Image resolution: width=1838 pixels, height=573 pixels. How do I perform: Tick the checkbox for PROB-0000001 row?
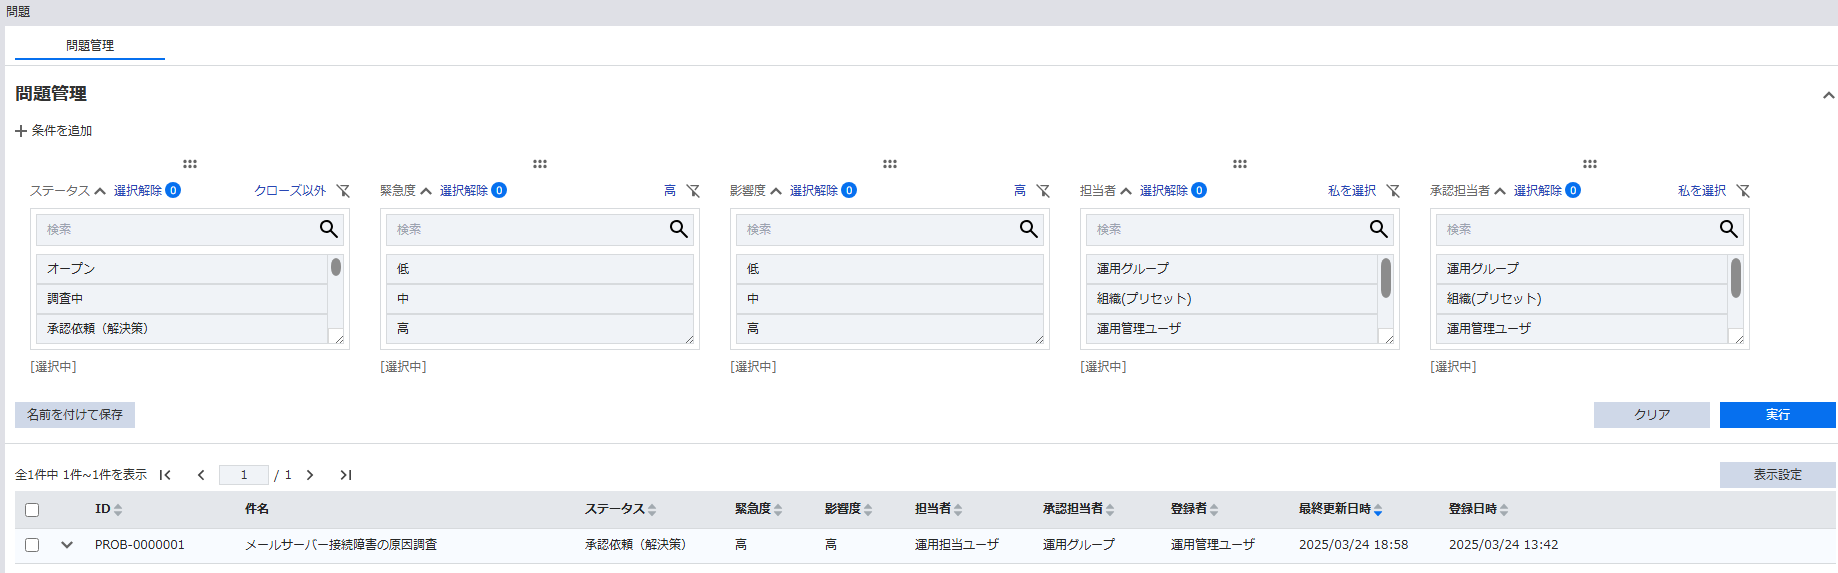click(x=32, y=545)
